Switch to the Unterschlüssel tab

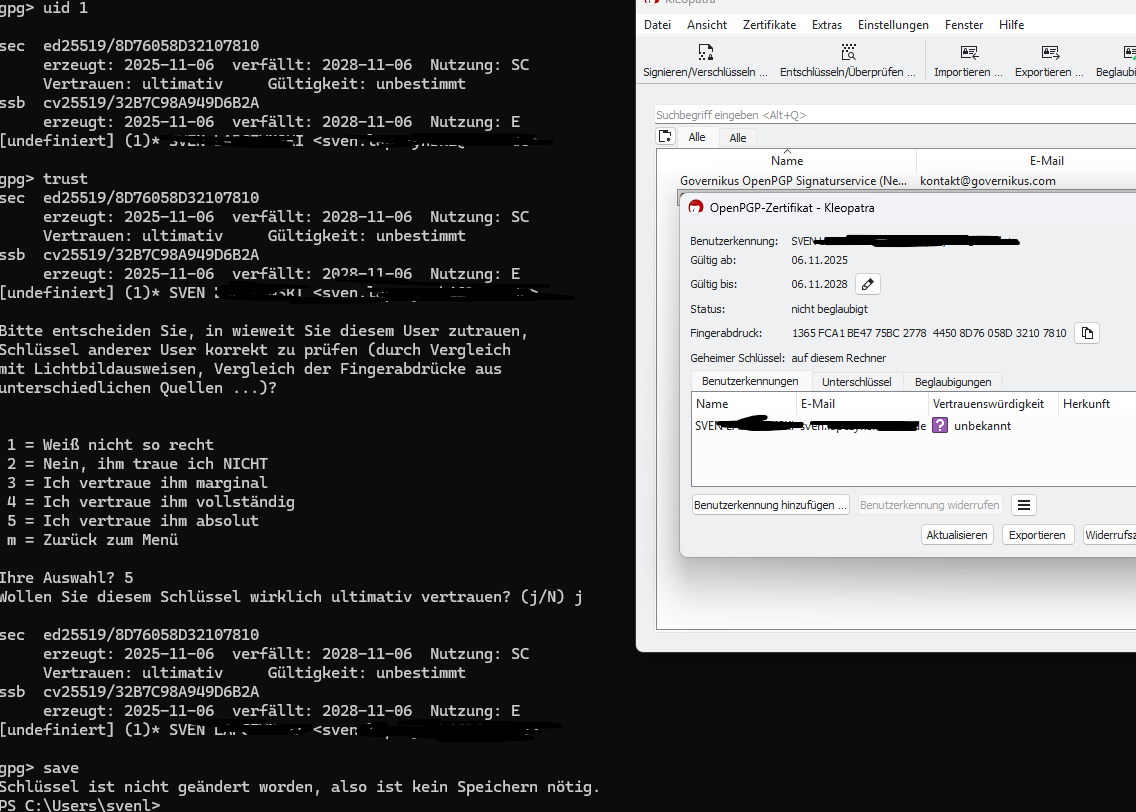(856, 382)
